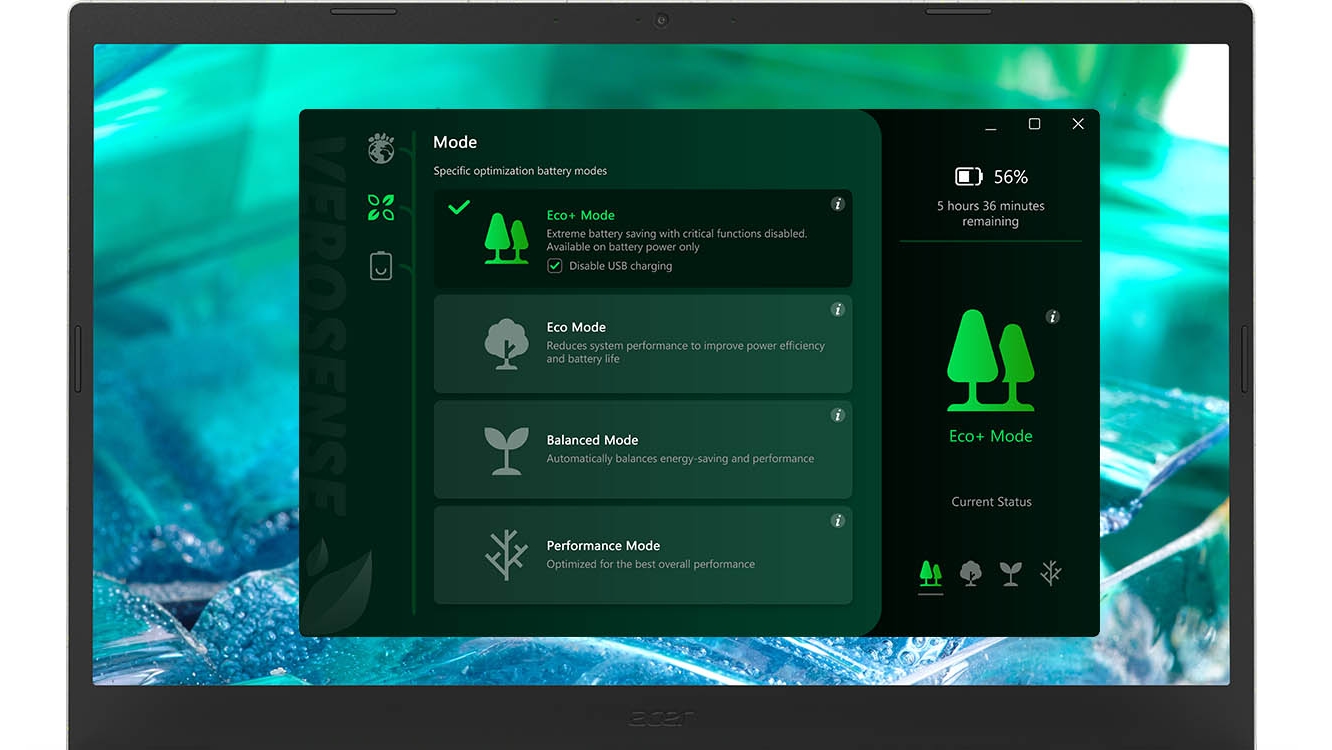Show info for Balanced Mode card
The height and width of the screenshot is (750, 1332).
(838, 415)
